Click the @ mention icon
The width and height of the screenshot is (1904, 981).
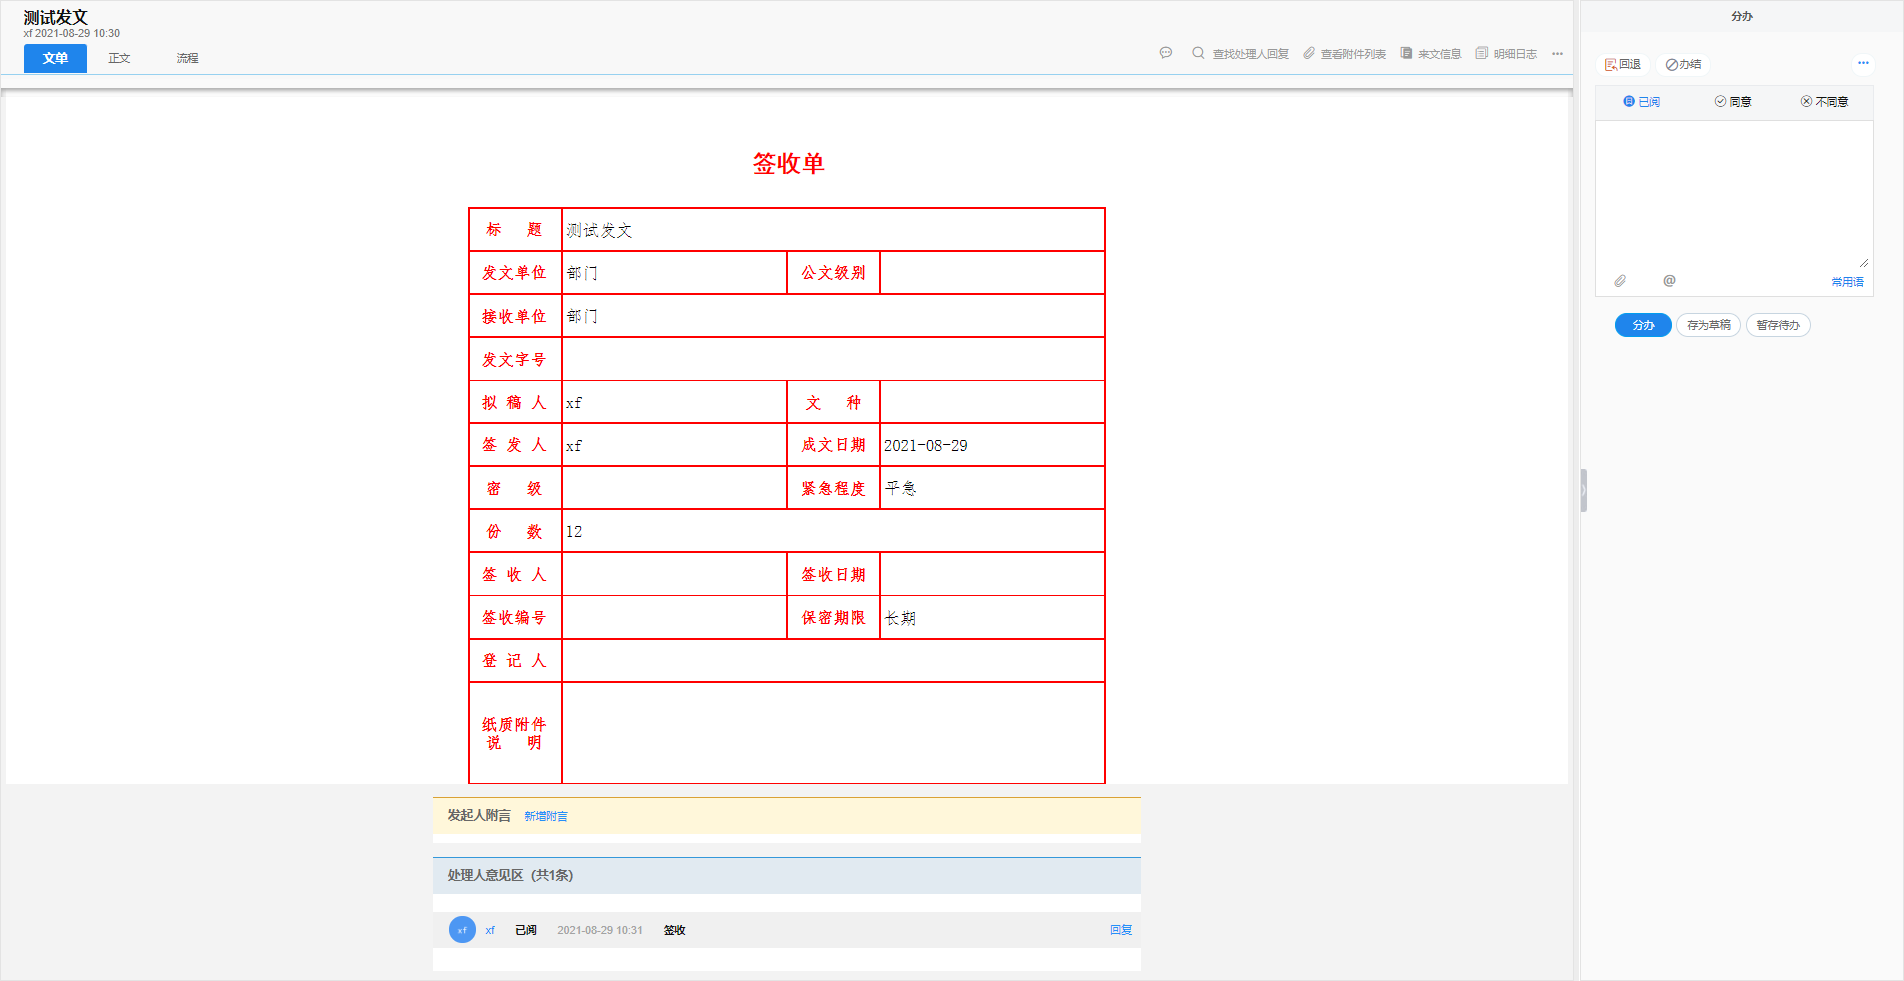(x=1668, y=281)
